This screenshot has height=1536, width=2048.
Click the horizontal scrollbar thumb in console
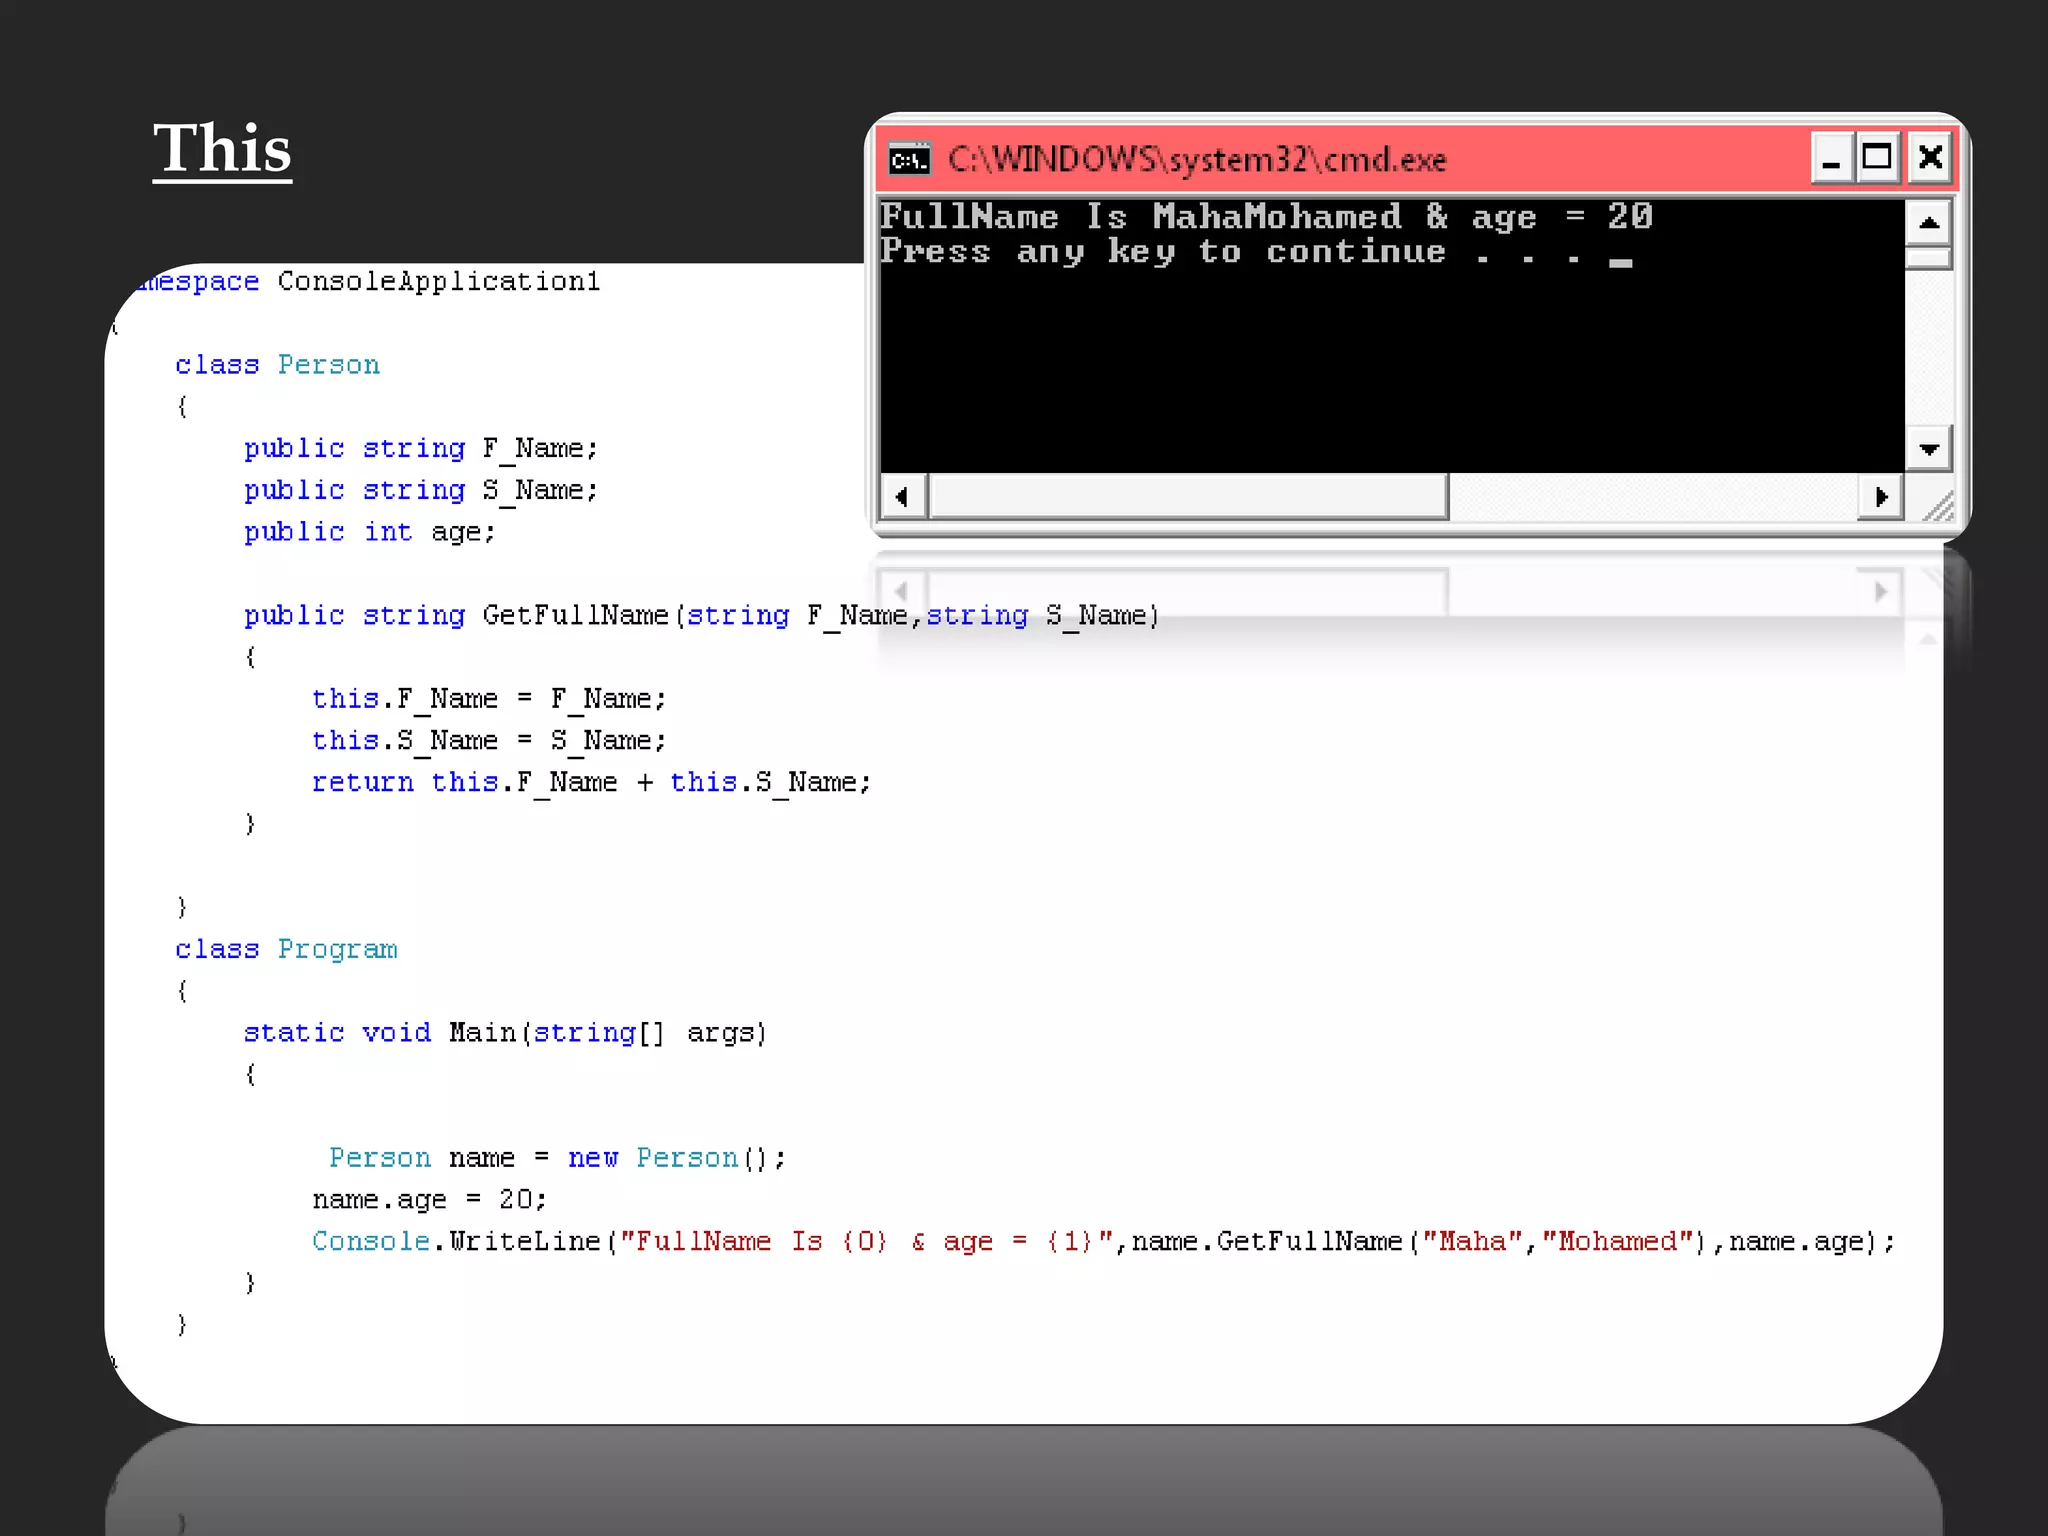(x=1188, y=497)
